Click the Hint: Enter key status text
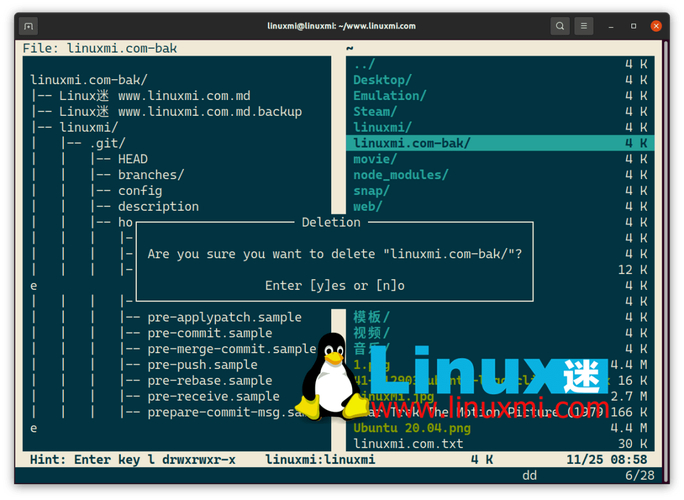684x500 pixels. 92,459
